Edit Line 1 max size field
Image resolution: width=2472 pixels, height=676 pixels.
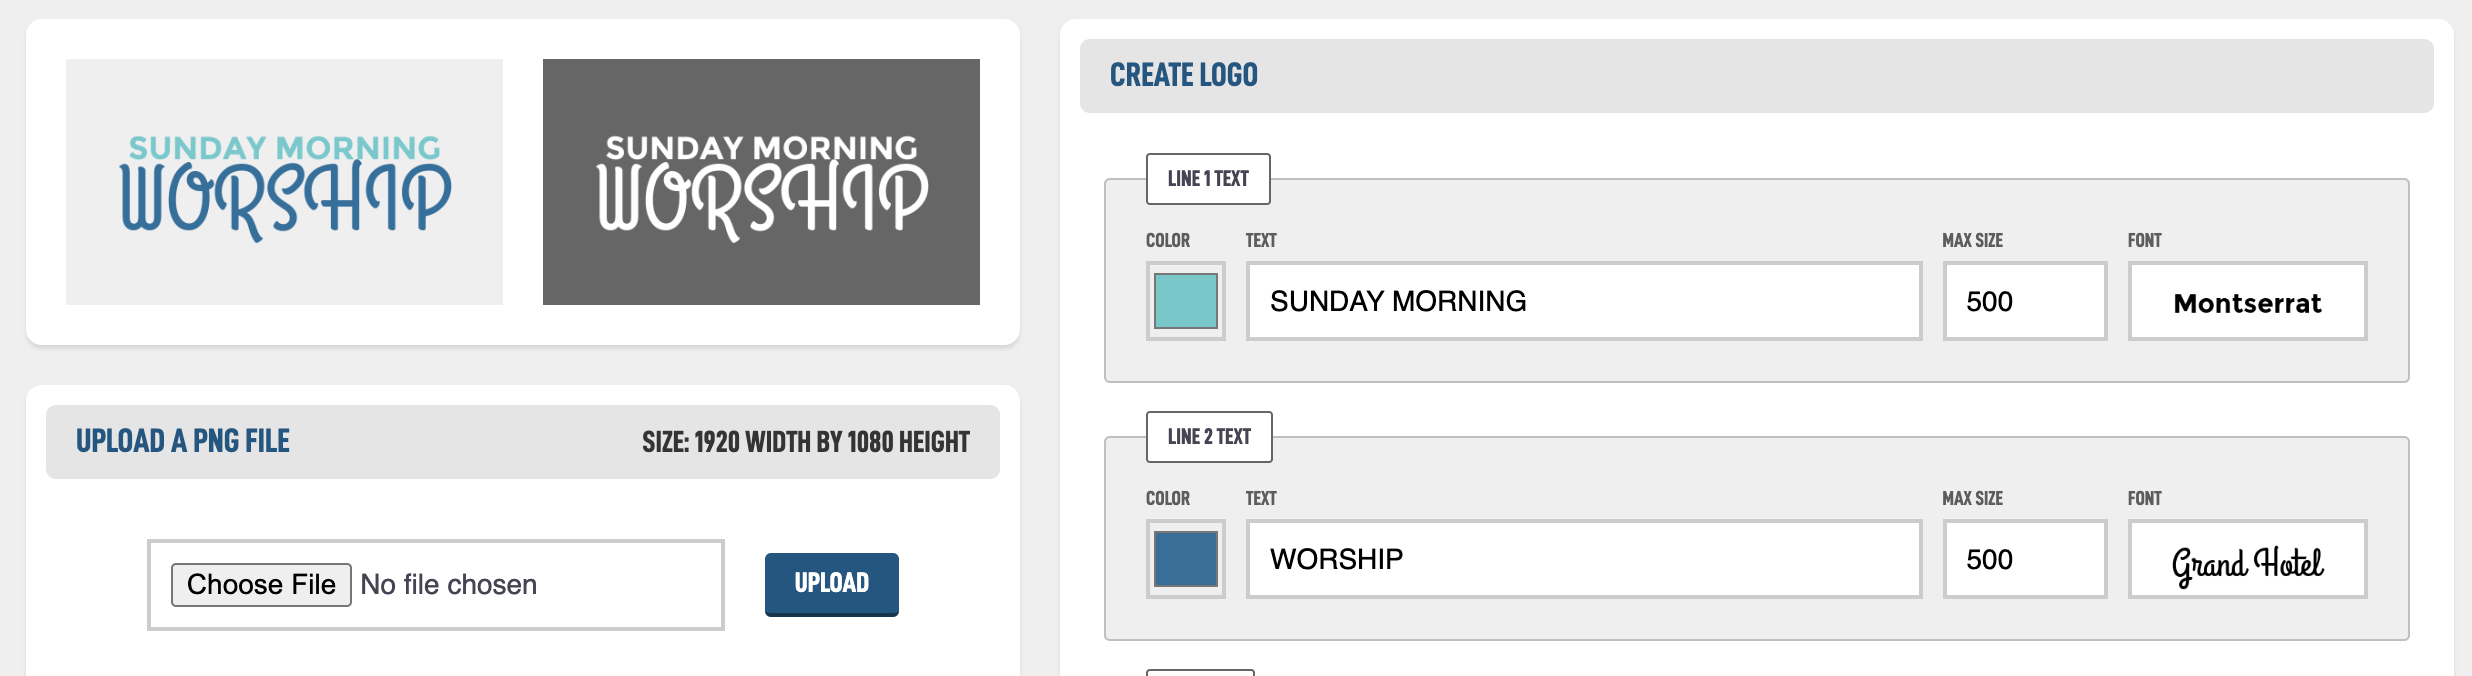point(2025,301)
